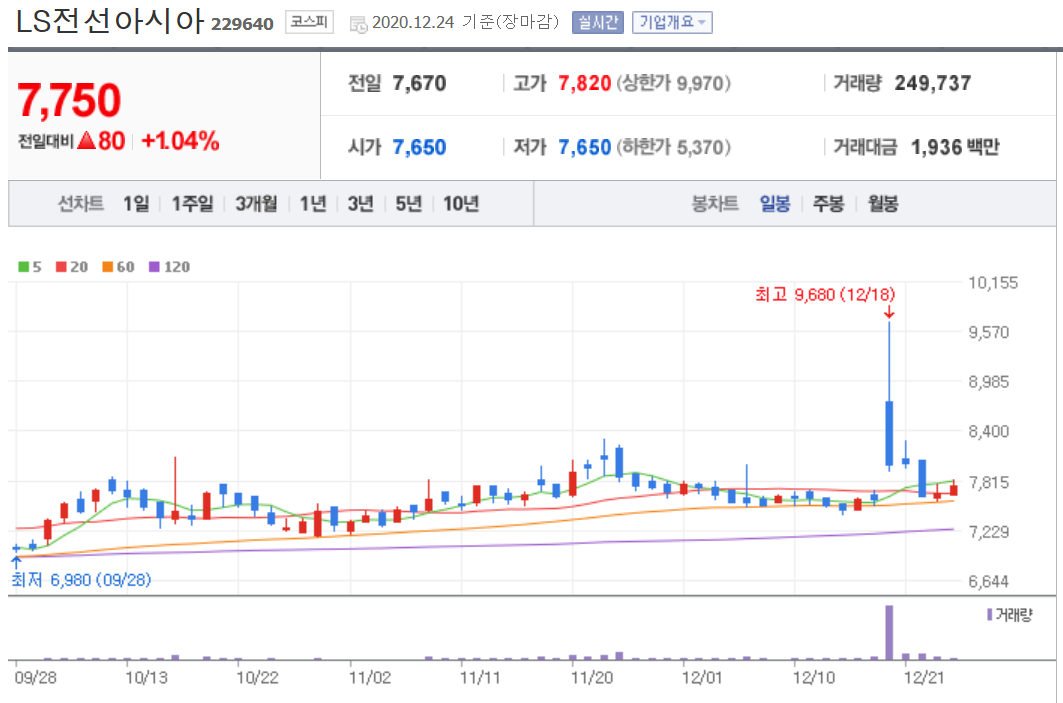Click the 하한가 5,370 text
The width and height of the screenshot is (1063, 703).
673,147
